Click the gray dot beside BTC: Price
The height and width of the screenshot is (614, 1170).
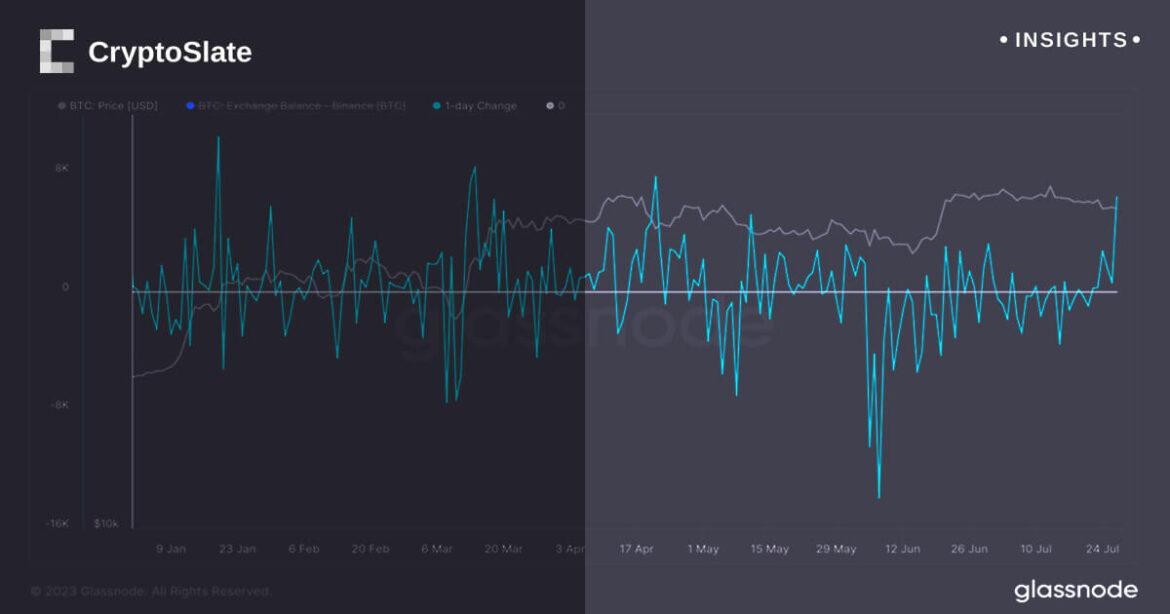click(63, 105)
